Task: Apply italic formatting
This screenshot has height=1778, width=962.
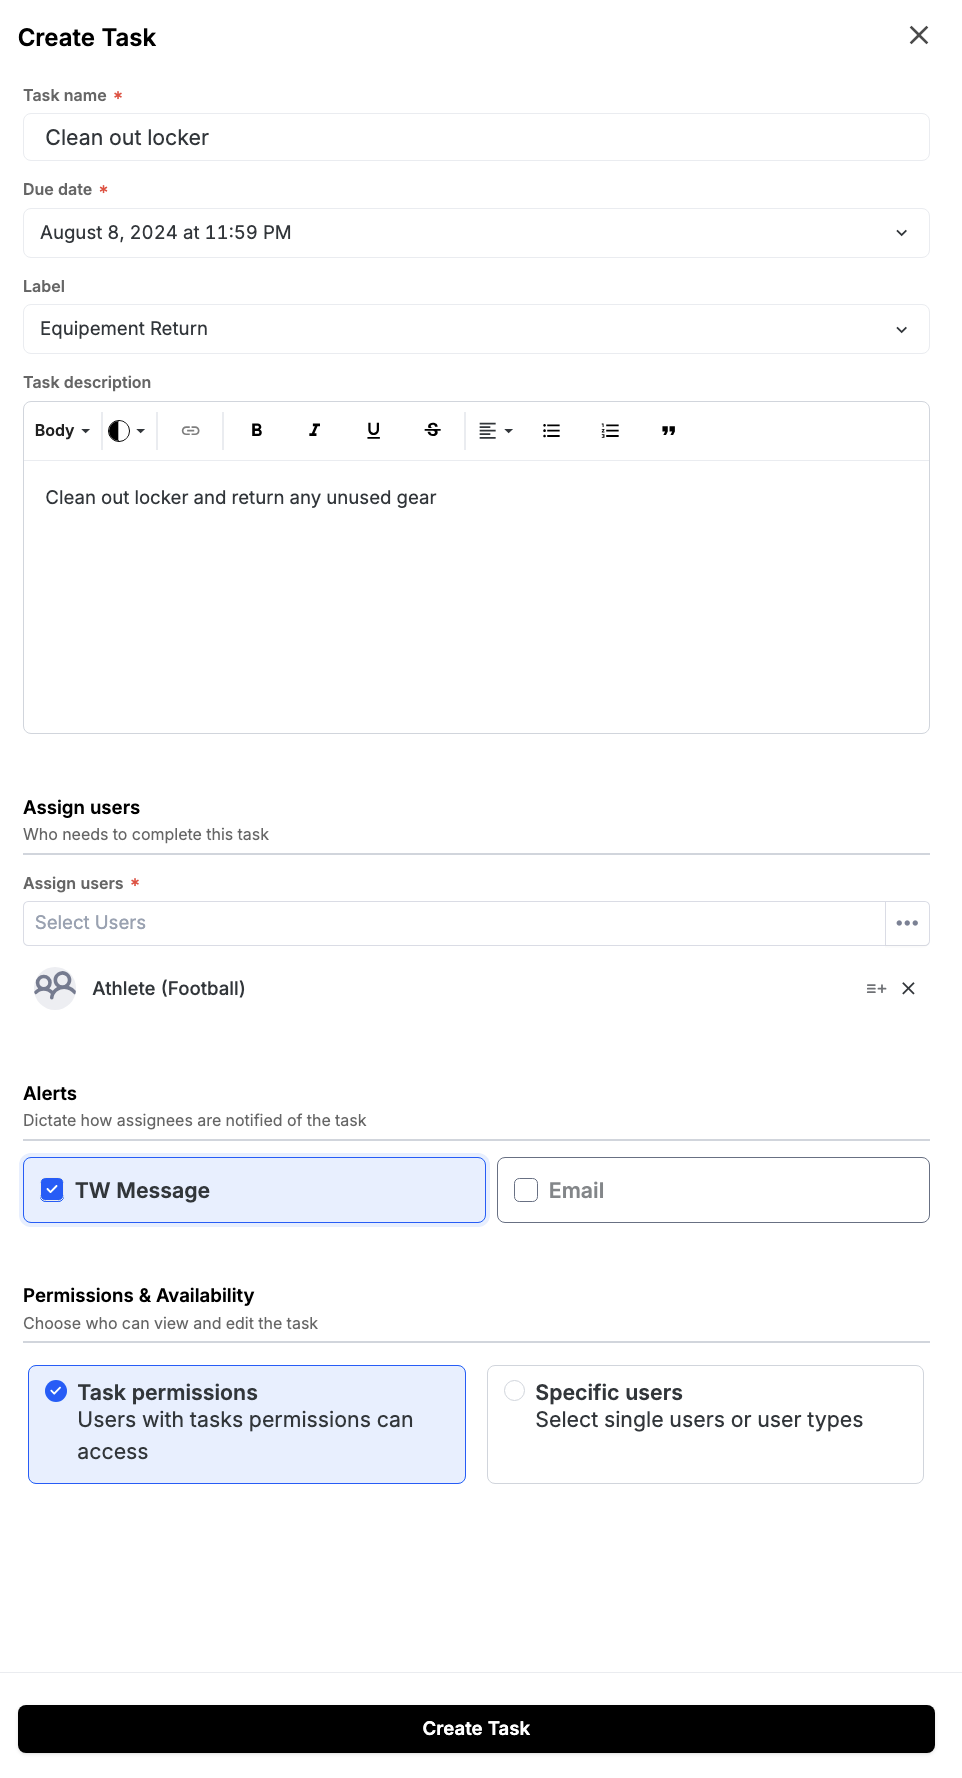Action: [x=315, y=431]
